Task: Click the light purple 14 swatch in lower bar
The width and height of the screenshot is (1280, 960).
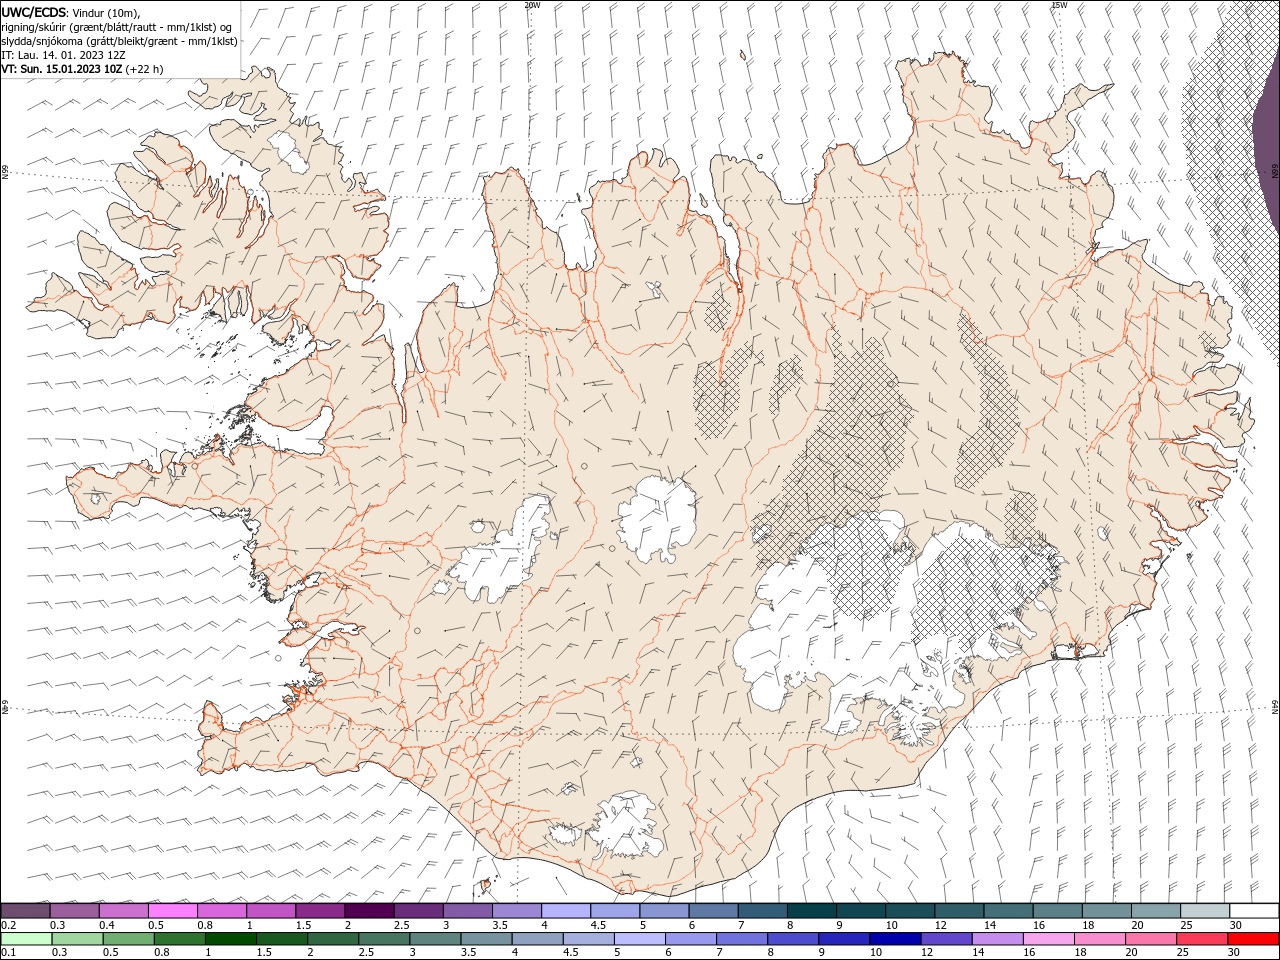Action: [998, 939]
